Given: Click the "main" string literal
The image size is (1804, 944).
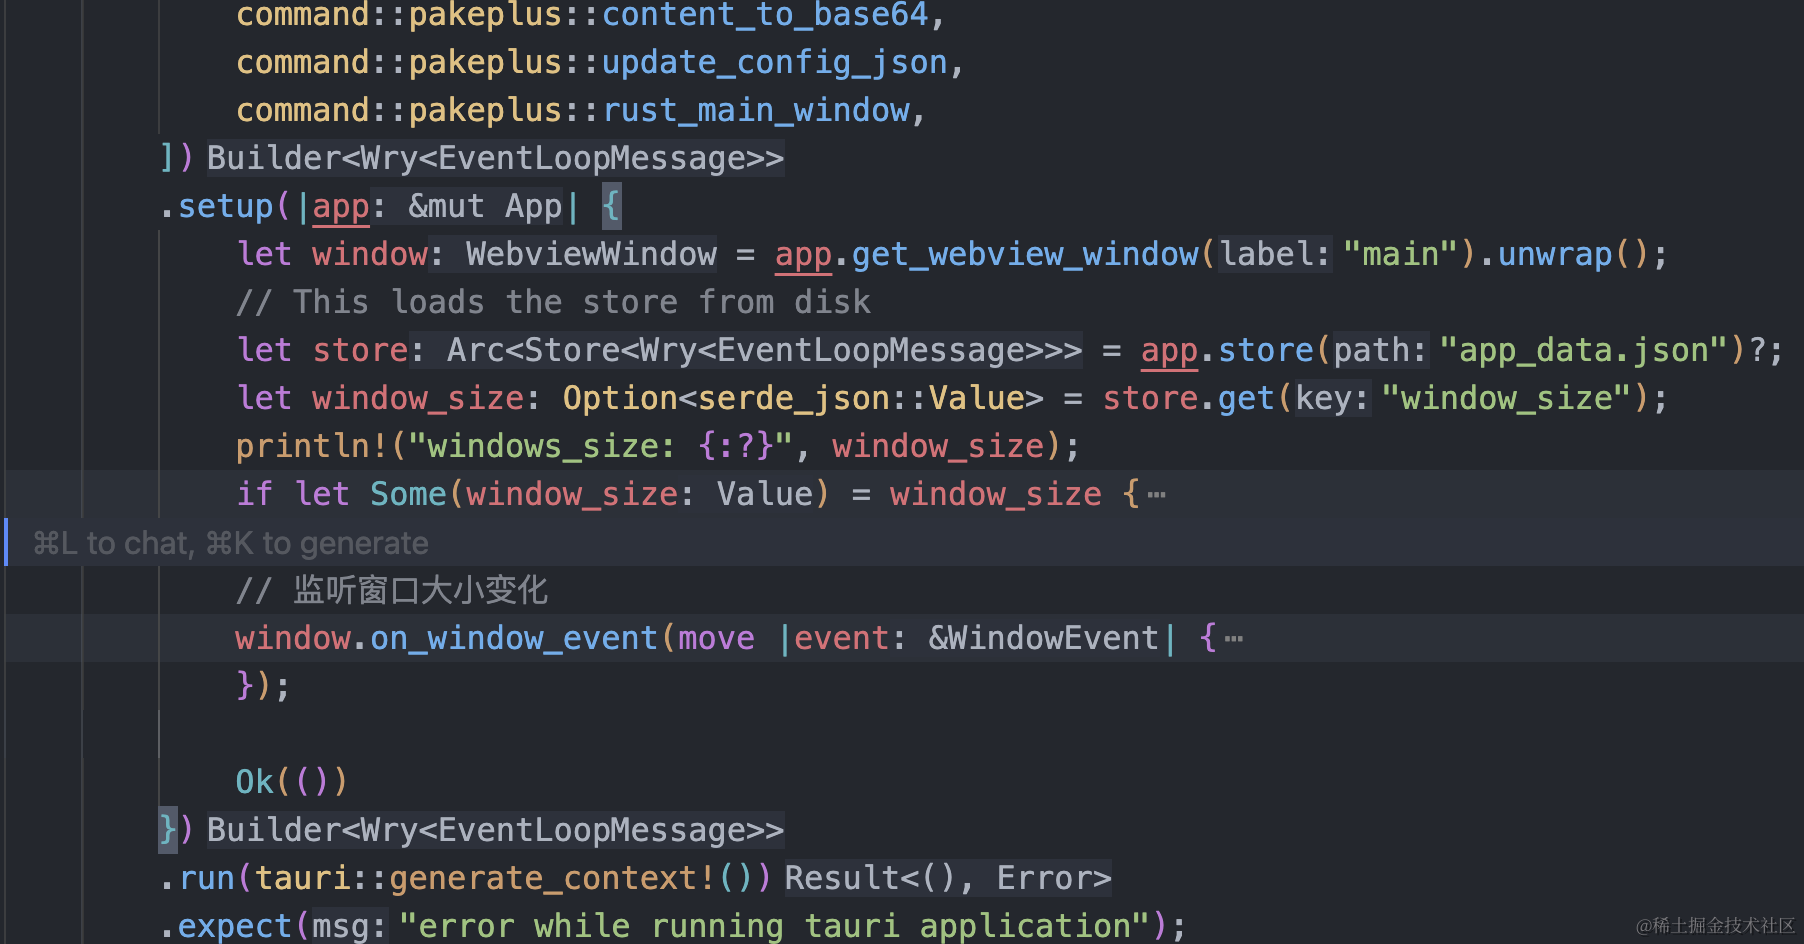Looking at the screenshot, I should [x=1400, y=254].
